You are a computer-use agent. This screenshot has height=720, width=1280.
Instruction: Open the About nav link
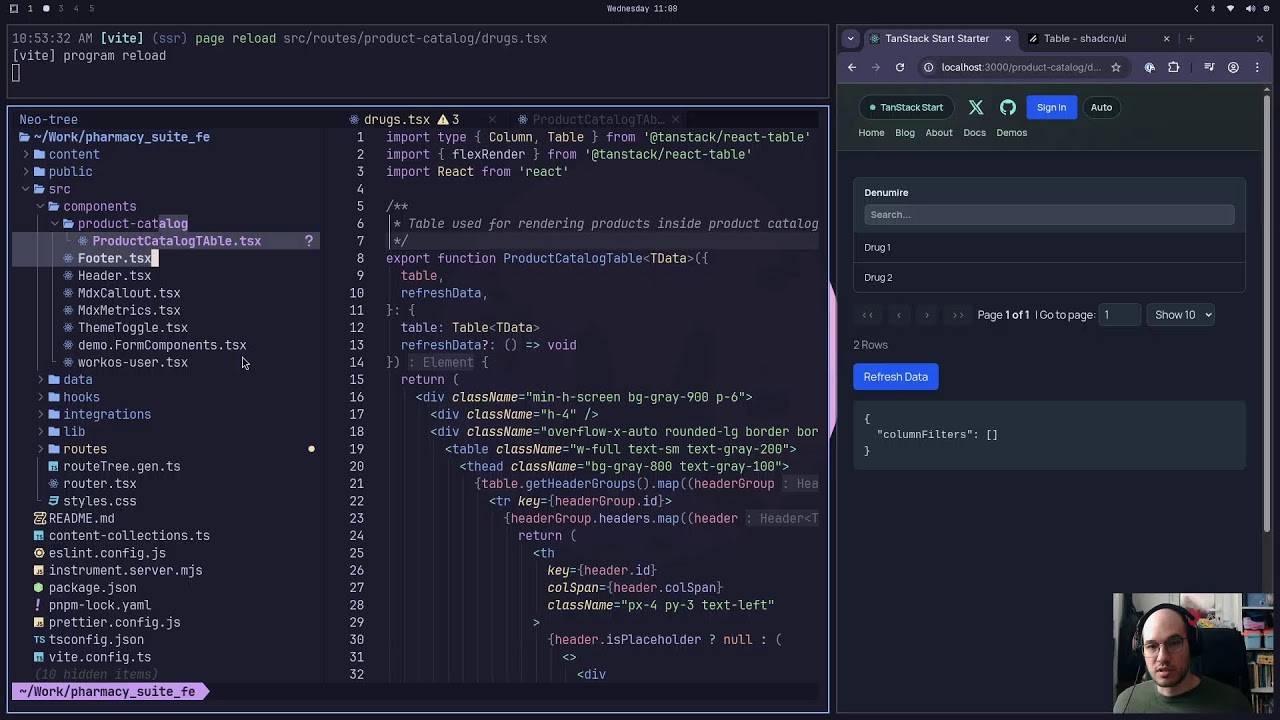939,132
